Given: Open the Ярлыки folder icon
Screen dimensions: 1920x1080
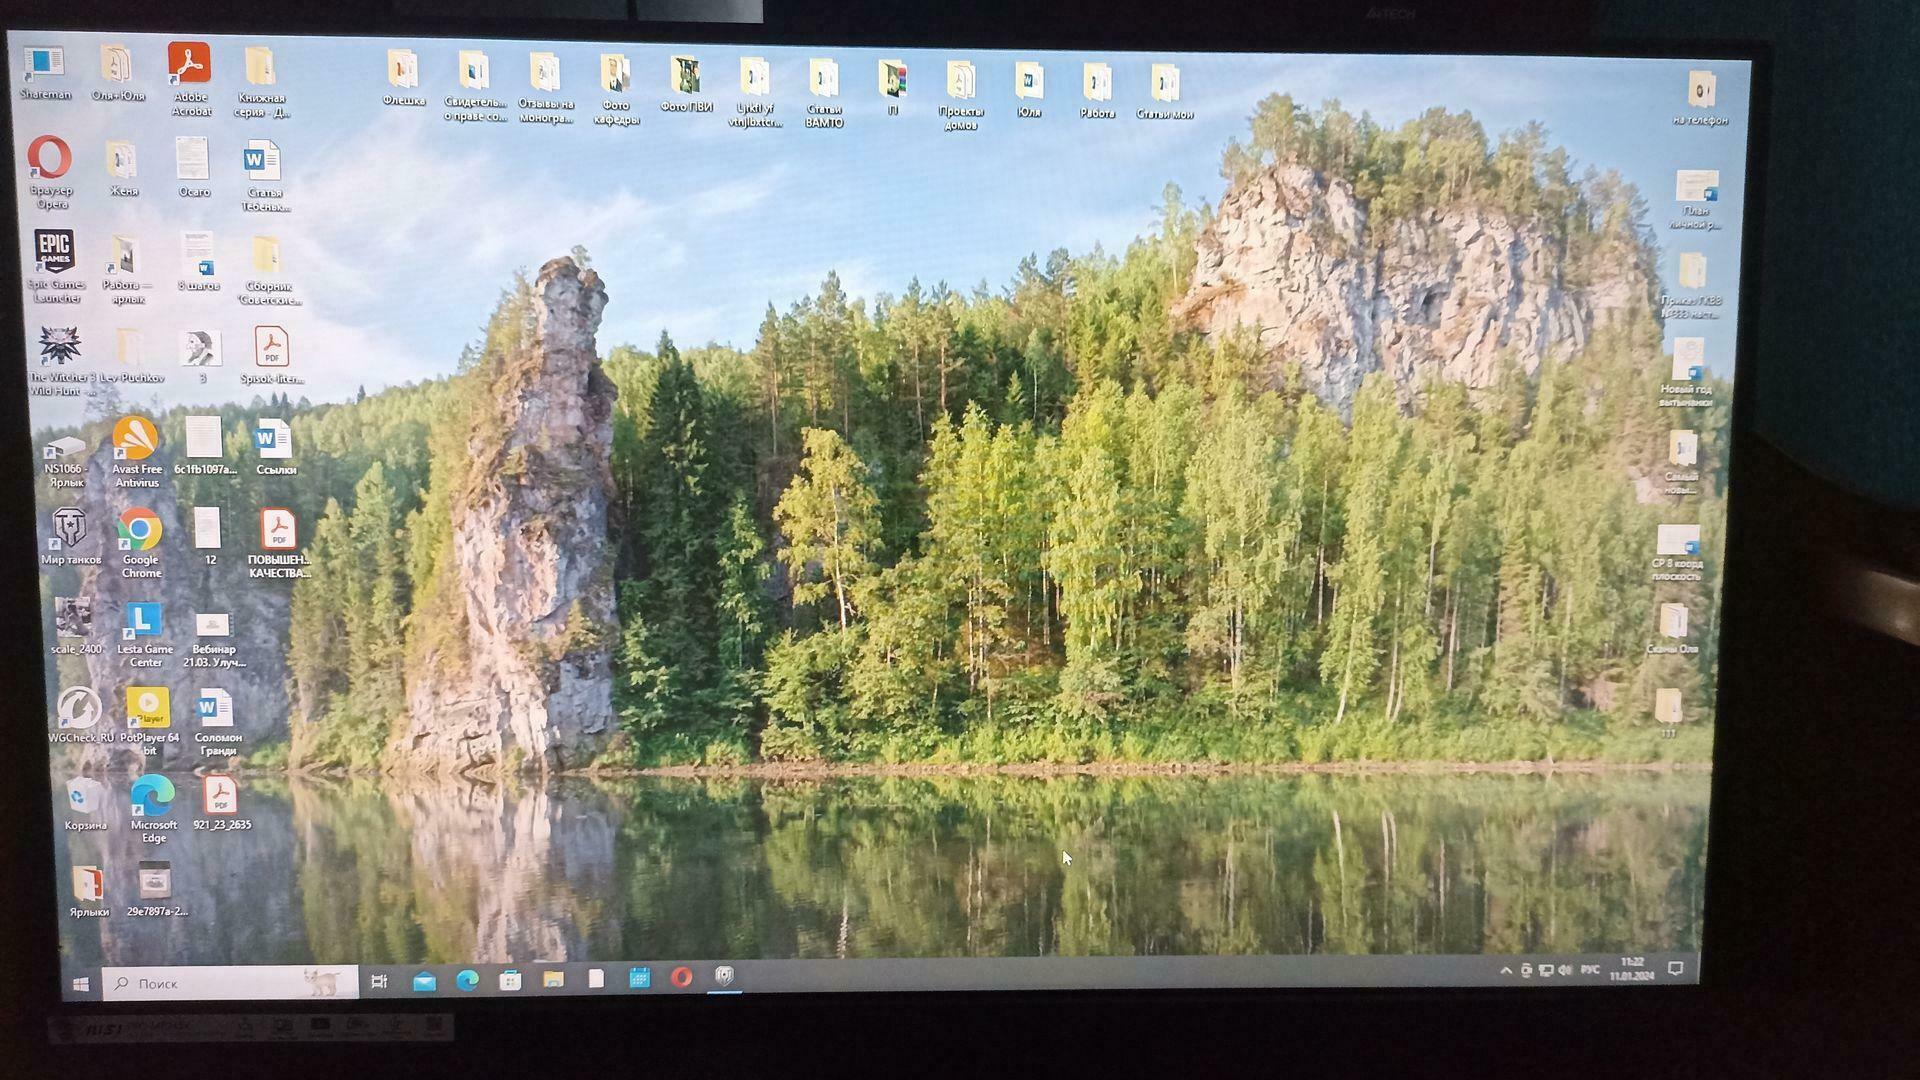Looking at the screenshot, I should point(89,890).
